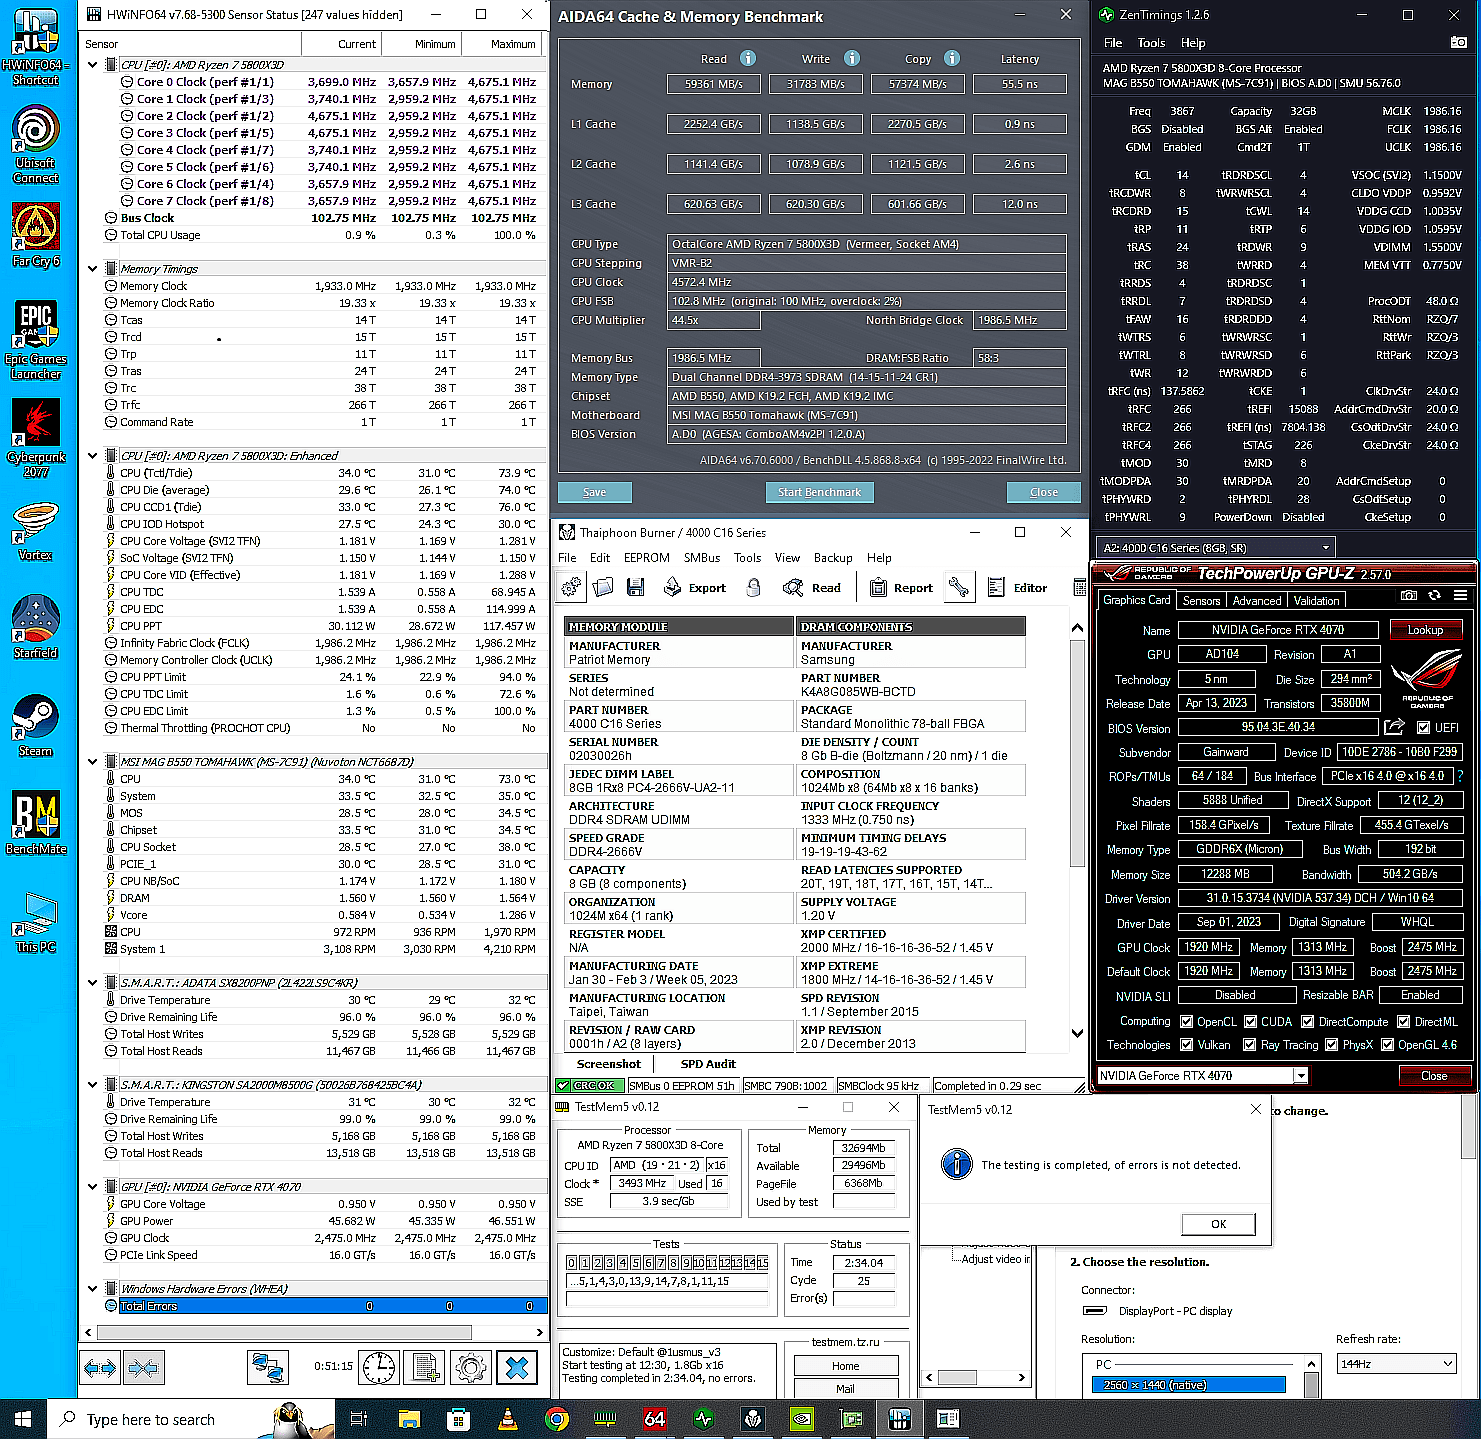Click Copy info icon in AIDA64 benchmark
Screen dimensions: 1481x1439
(952, 58)
